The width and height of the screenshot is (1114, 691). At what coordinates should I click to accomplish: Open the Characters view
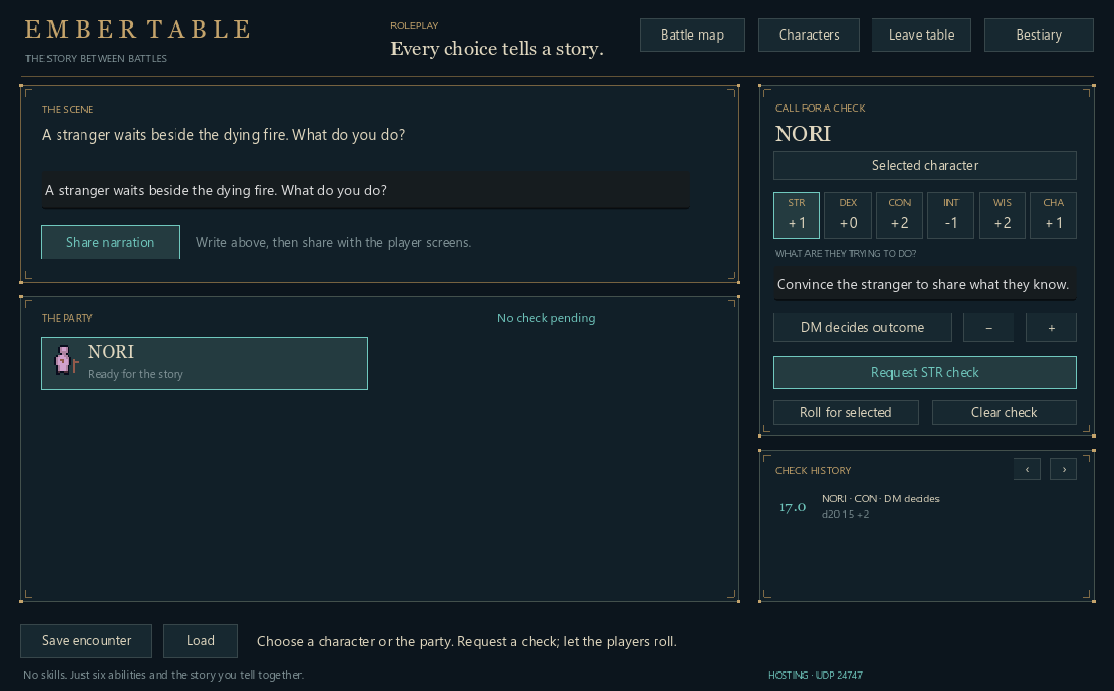[x=809, y=35]
